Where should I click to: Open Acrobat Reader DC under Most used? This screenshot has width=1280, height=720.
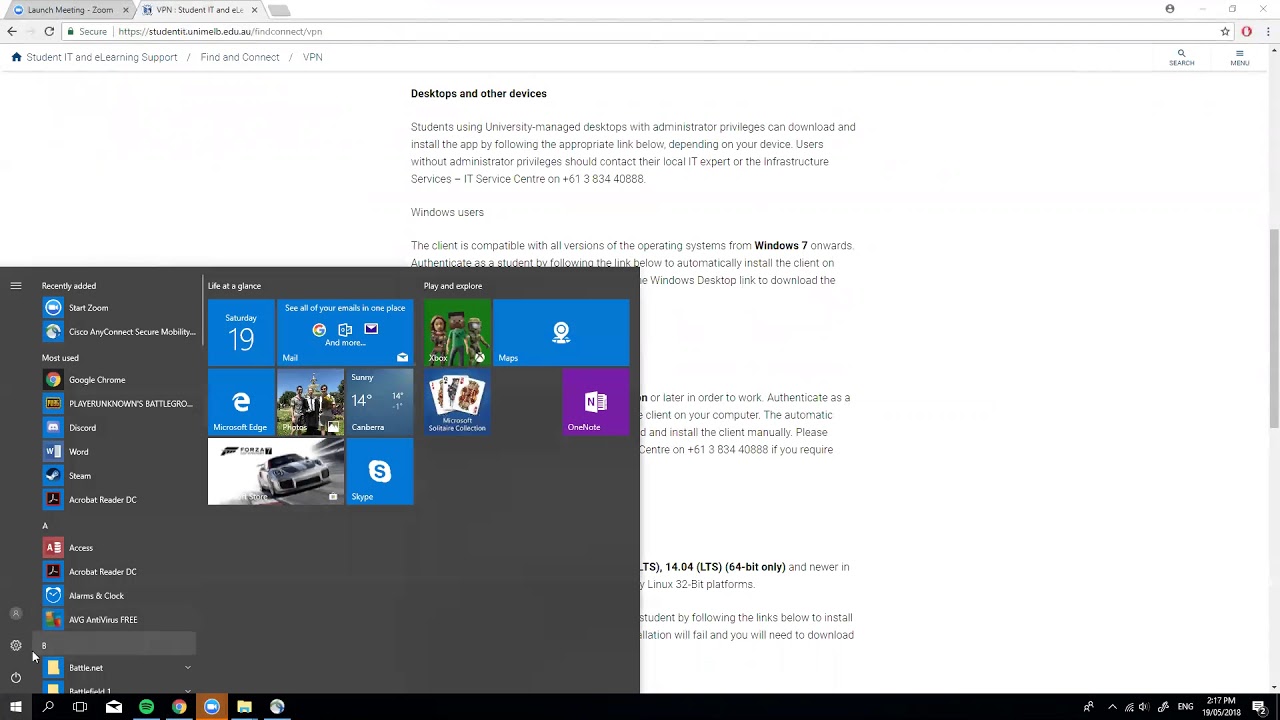(118, 500)
